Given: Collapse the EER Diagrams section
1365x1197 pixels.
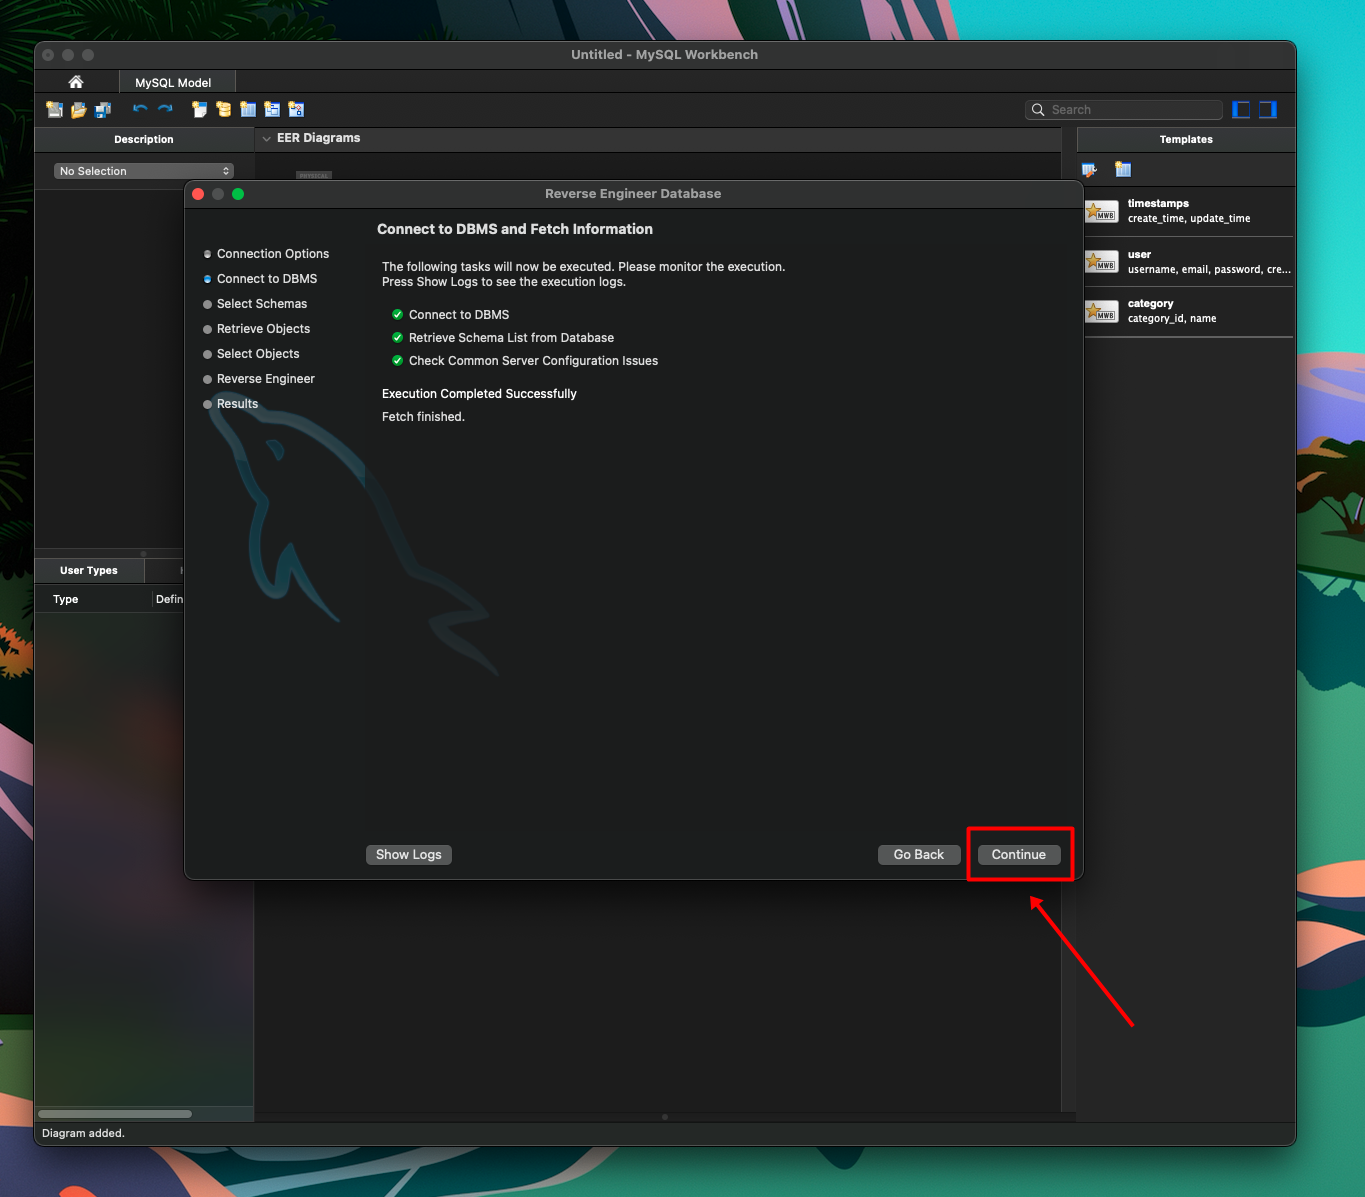Looking at the screenshot, I should tap(267, 139).
